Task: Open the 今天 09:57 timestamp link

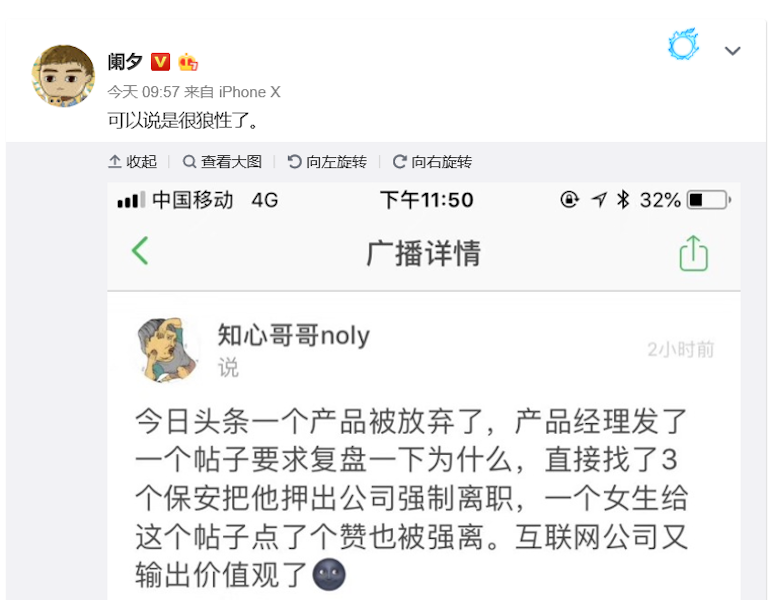Action: [x=144, y=91]
